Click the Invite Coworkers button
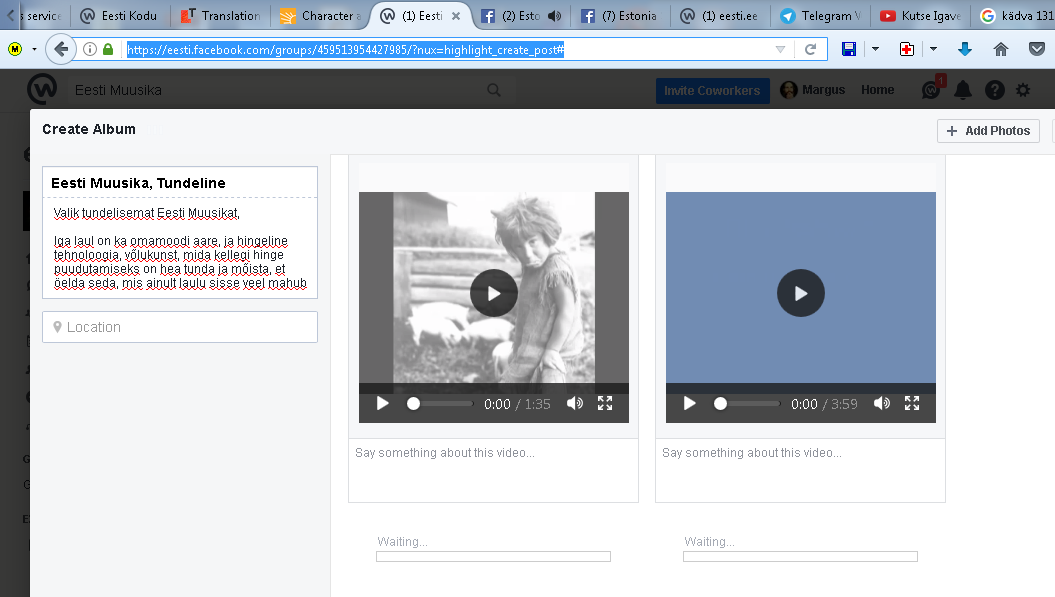This screenshot has width=1055, height=597. tap(712, 90)
